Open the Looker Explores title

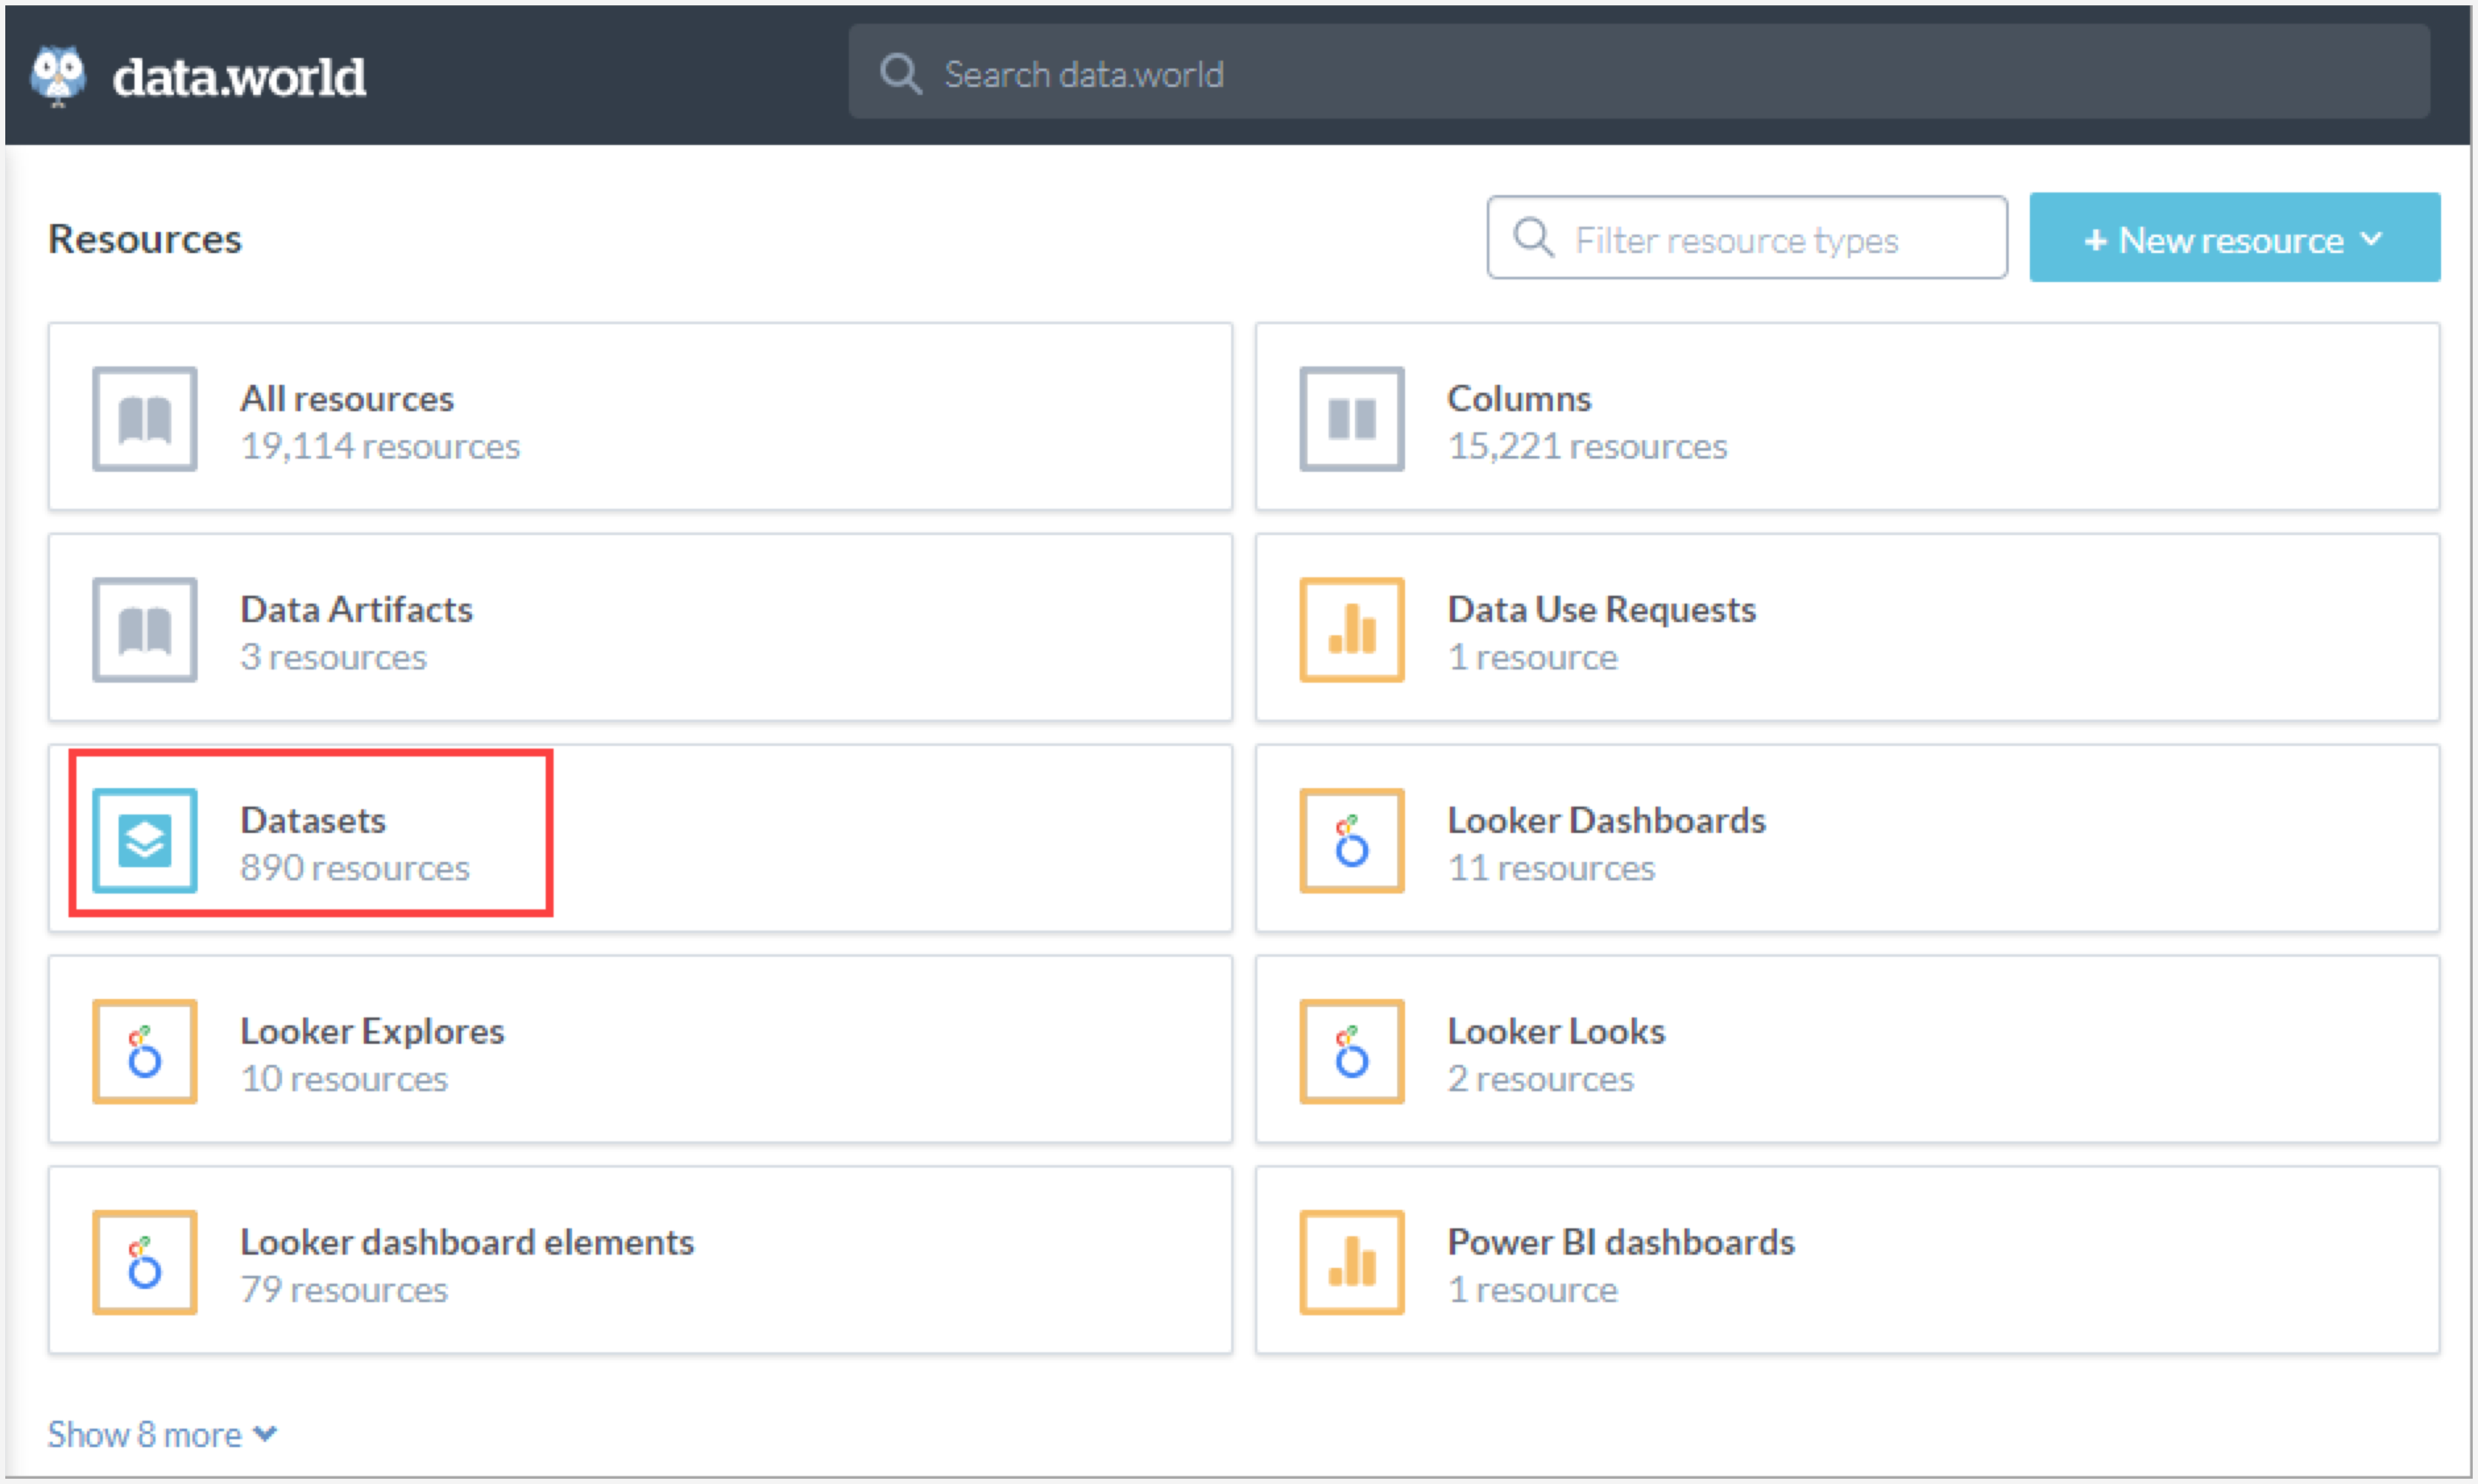click(372, 1032)
